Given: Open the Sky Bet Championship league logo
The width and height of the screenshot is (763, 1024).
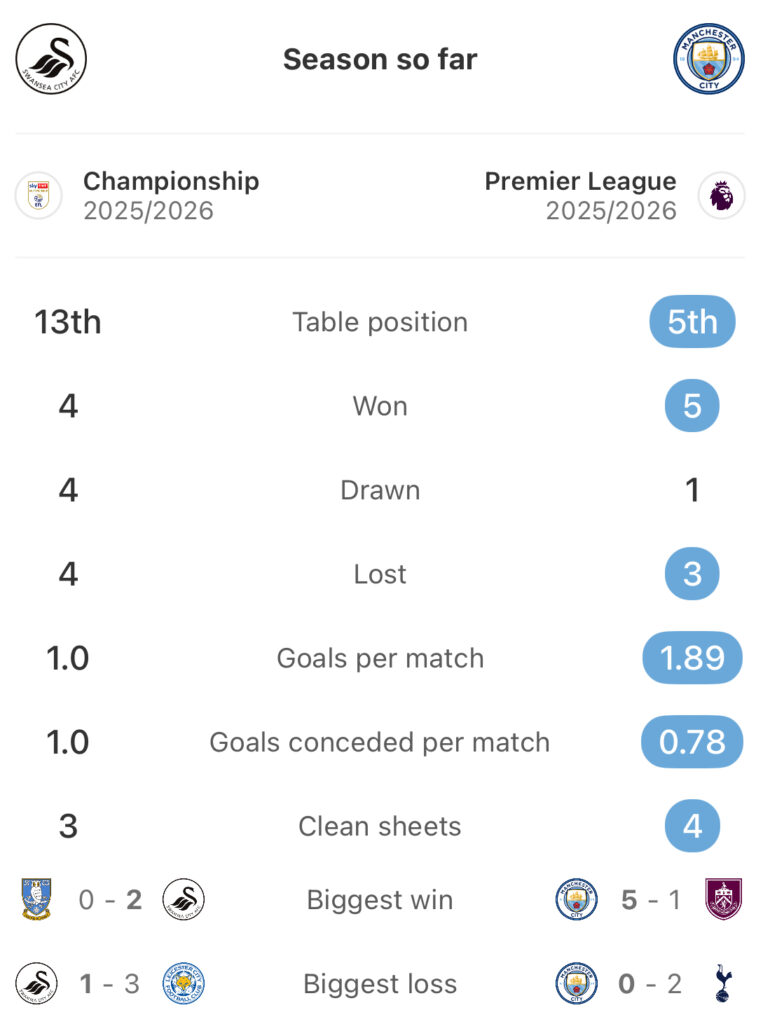Looking at the screenshot, I should tap(39, 196).
